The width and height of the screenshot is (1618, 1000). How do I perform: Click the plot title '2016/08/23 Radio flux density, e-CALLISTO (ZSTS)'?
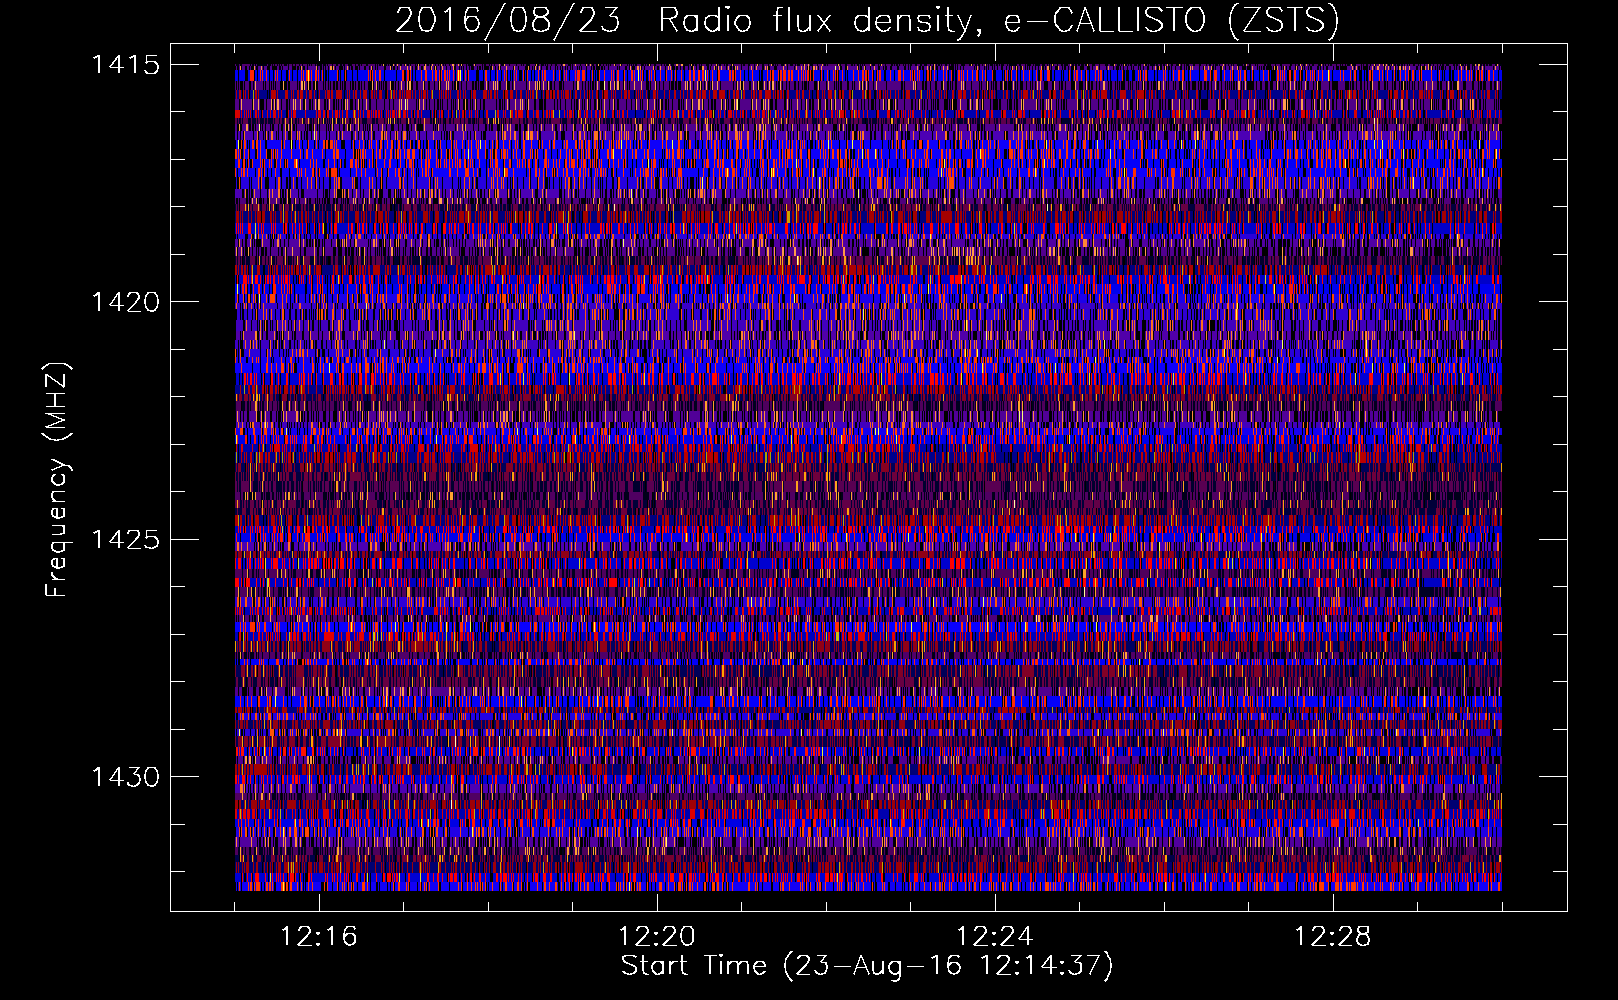[x=867, y=20]
